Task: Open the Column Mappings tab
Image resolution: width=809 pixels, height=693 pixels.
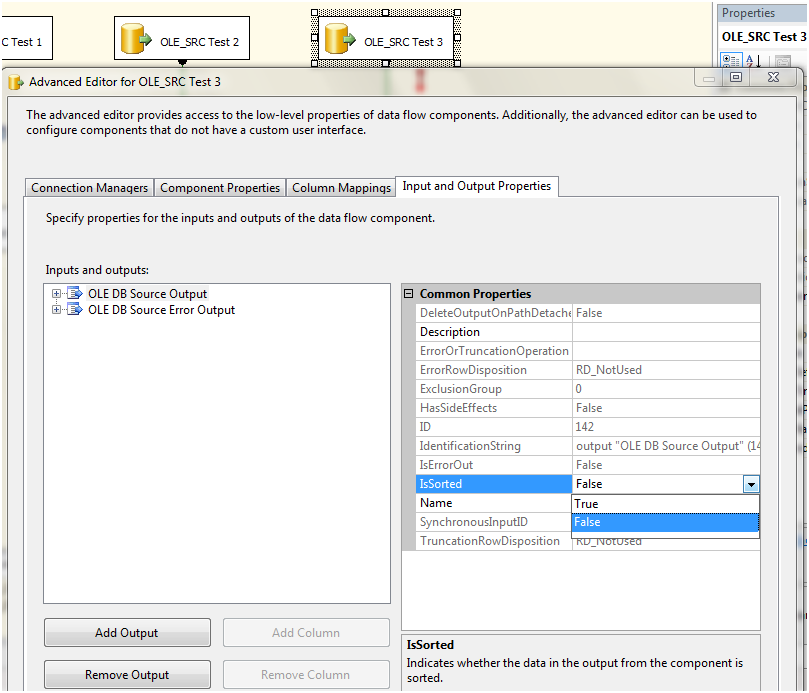Action: (x=340, y=187)
